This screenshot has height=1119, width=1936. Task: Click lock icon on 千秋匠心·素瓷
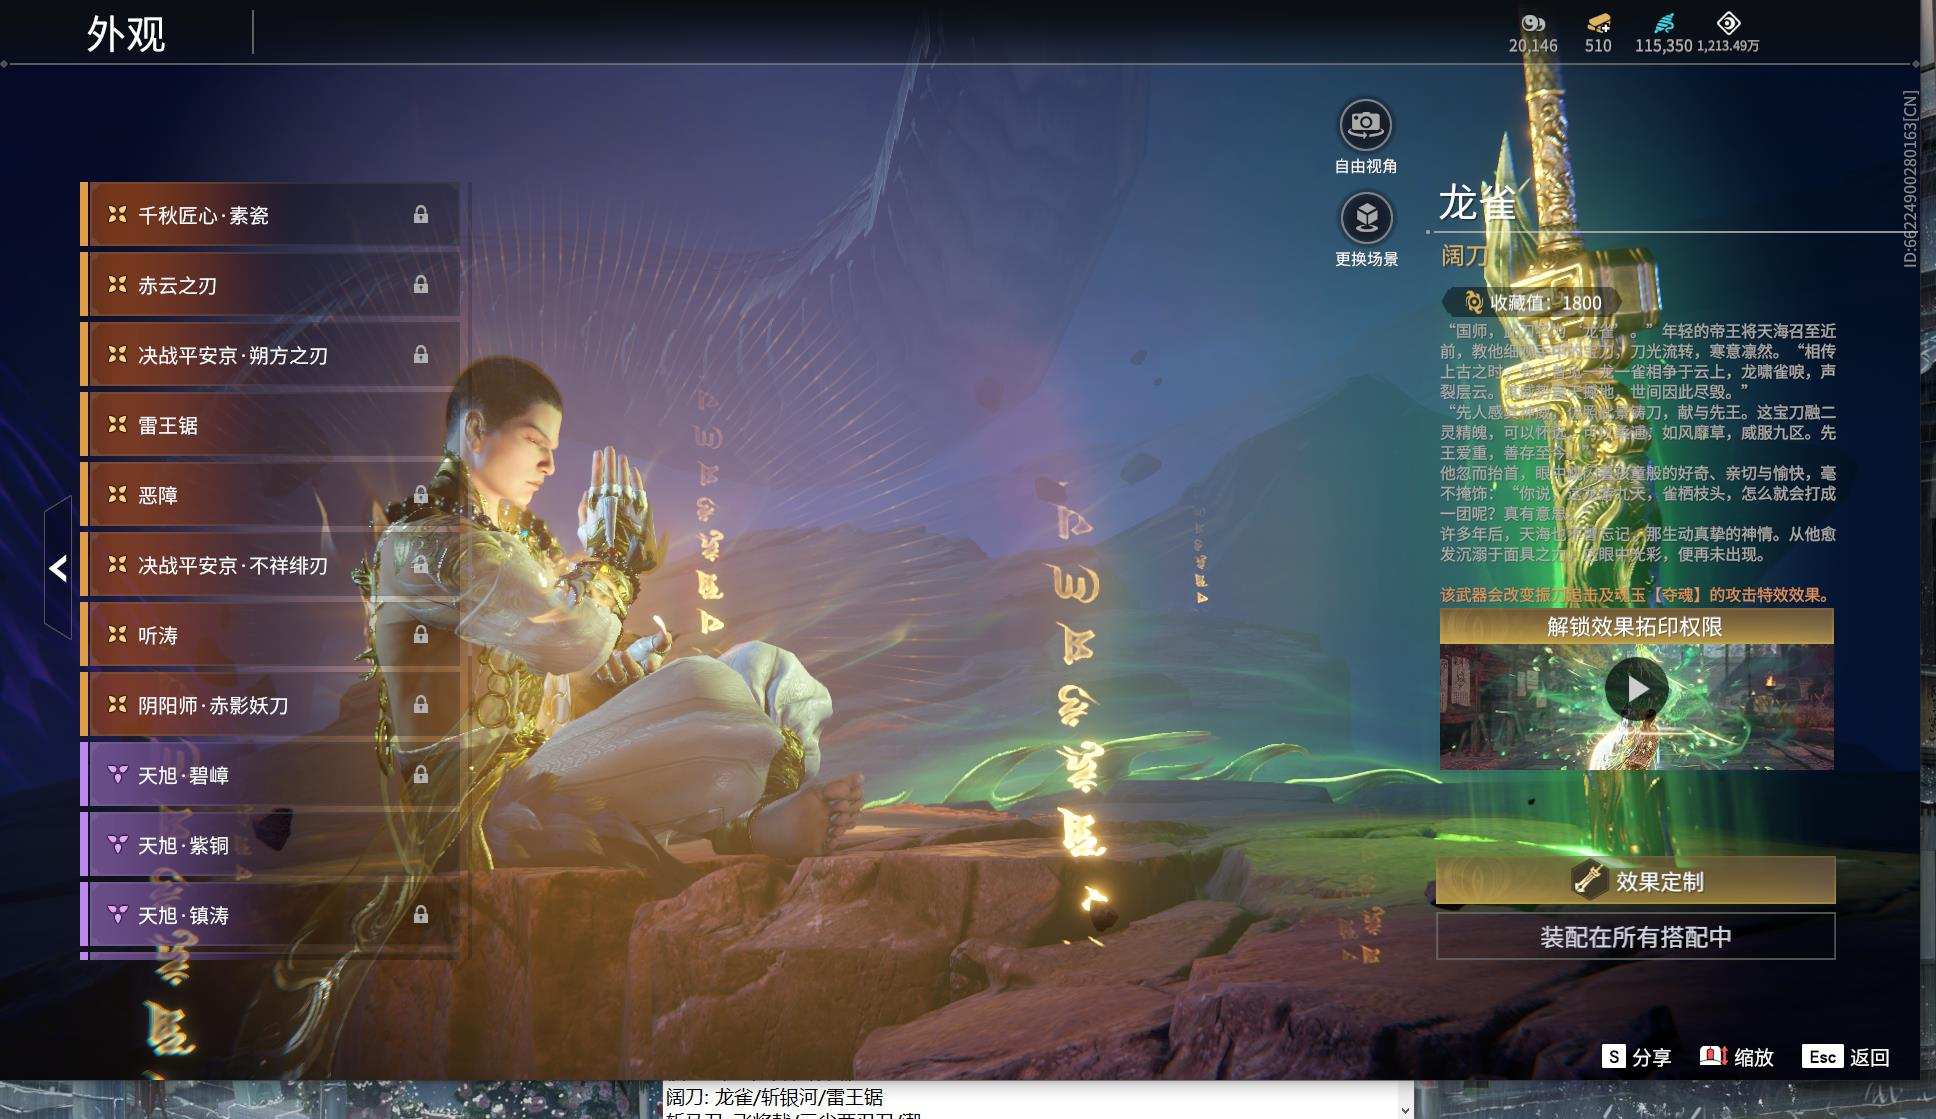point(421,215)
